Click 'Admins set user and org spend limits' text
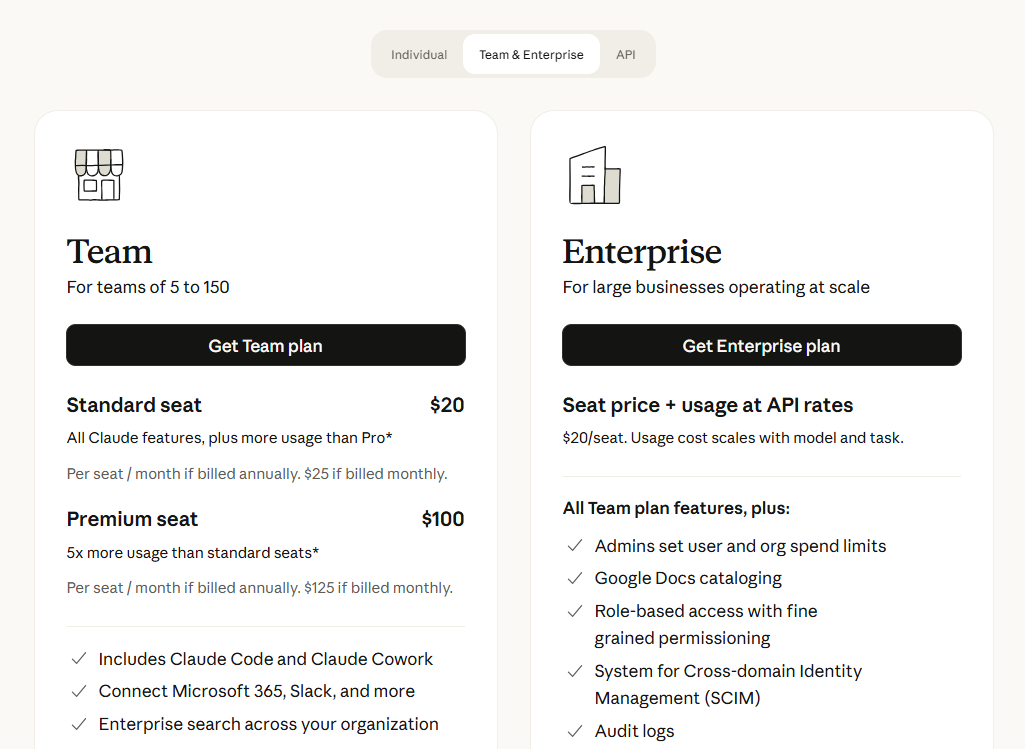Screen dimensions: 1025x749 (x=740, y=546)
